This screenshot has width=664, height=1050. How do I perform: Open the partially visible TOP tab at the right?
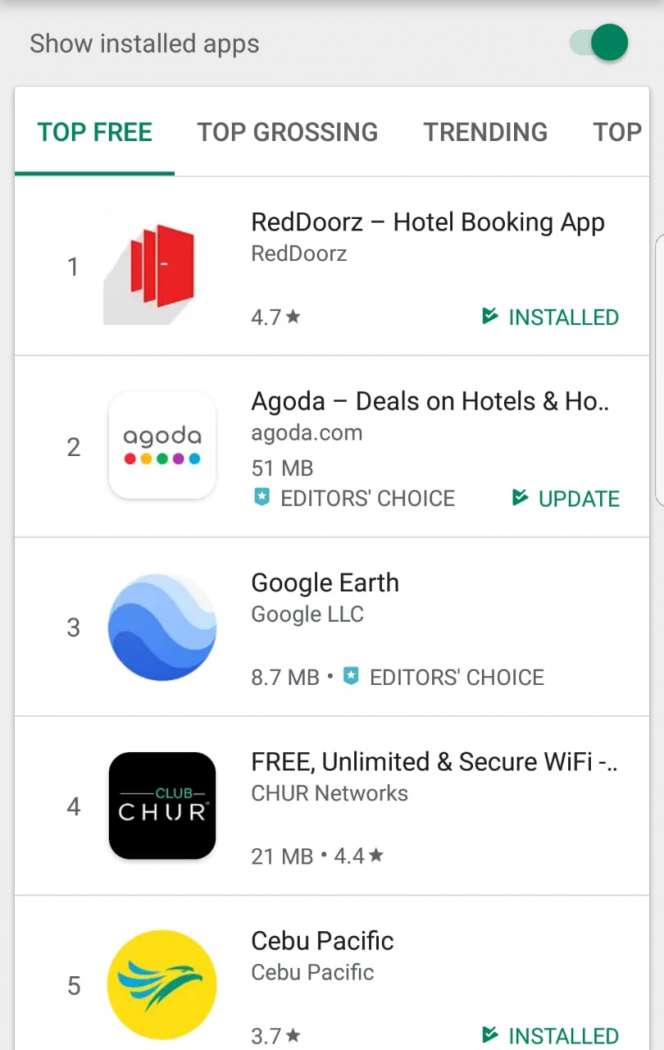tap(617, 132)
